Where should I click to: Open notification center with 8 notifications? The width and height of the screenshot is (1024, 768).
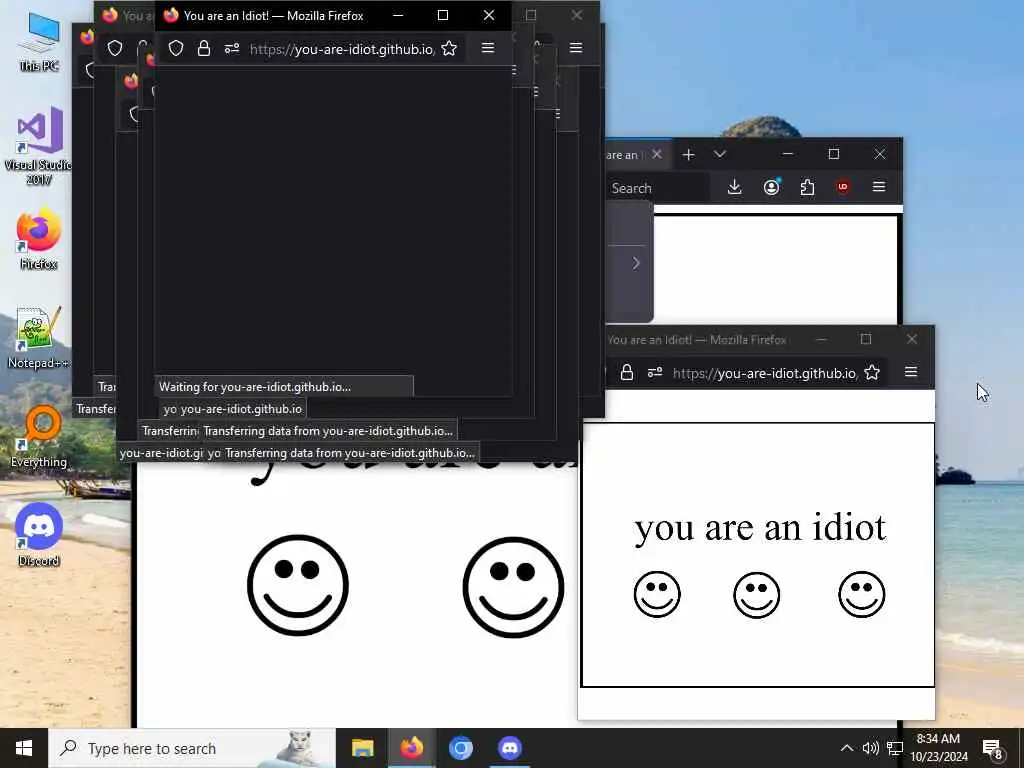993,749
